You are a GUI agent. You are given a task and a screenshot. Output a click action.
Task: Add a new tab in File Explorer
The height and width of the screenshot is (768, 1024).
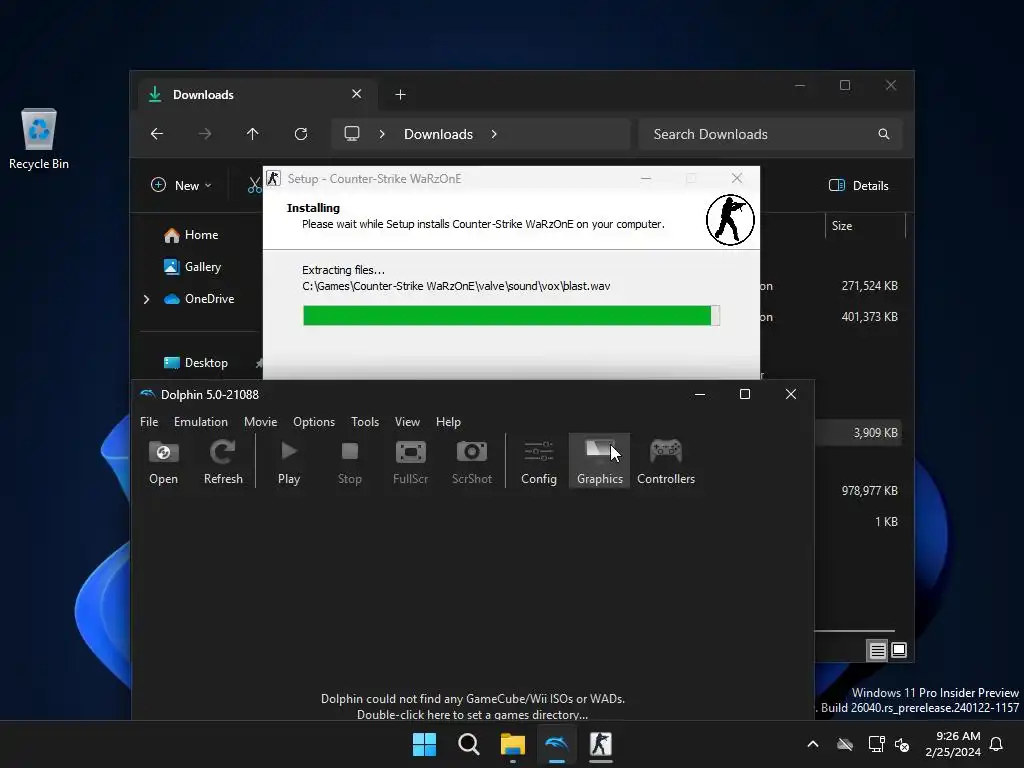(400, 95)
